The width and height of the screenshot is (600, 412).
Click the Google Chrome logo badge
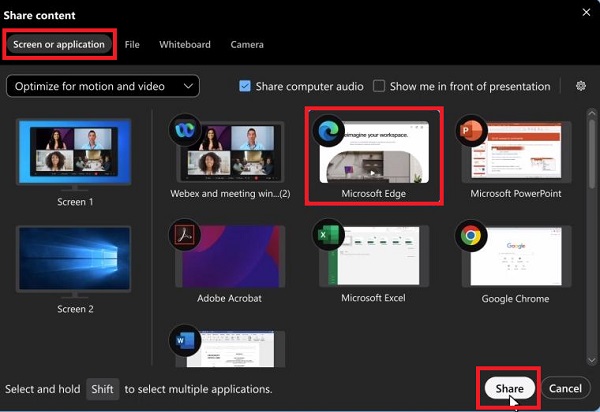coord(471,235)
